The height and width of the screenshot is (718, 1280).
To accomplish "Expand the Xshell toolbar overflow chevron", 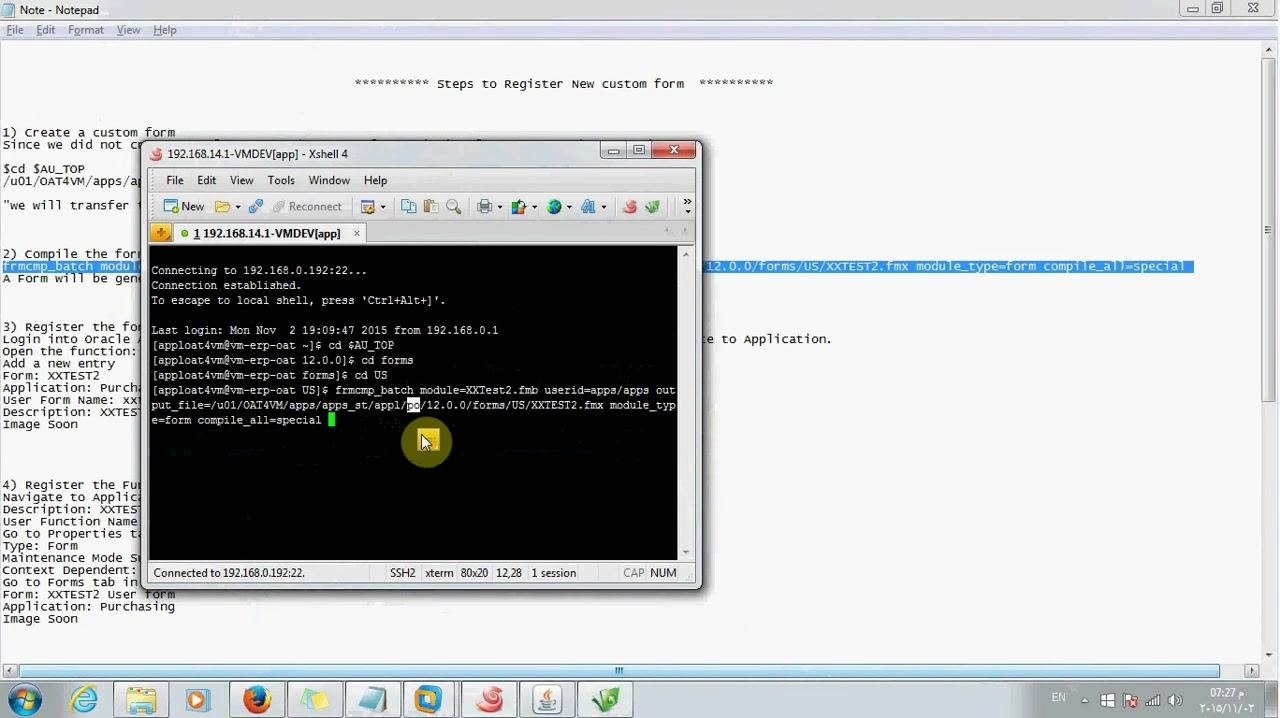I will click(x=687, y=206).
